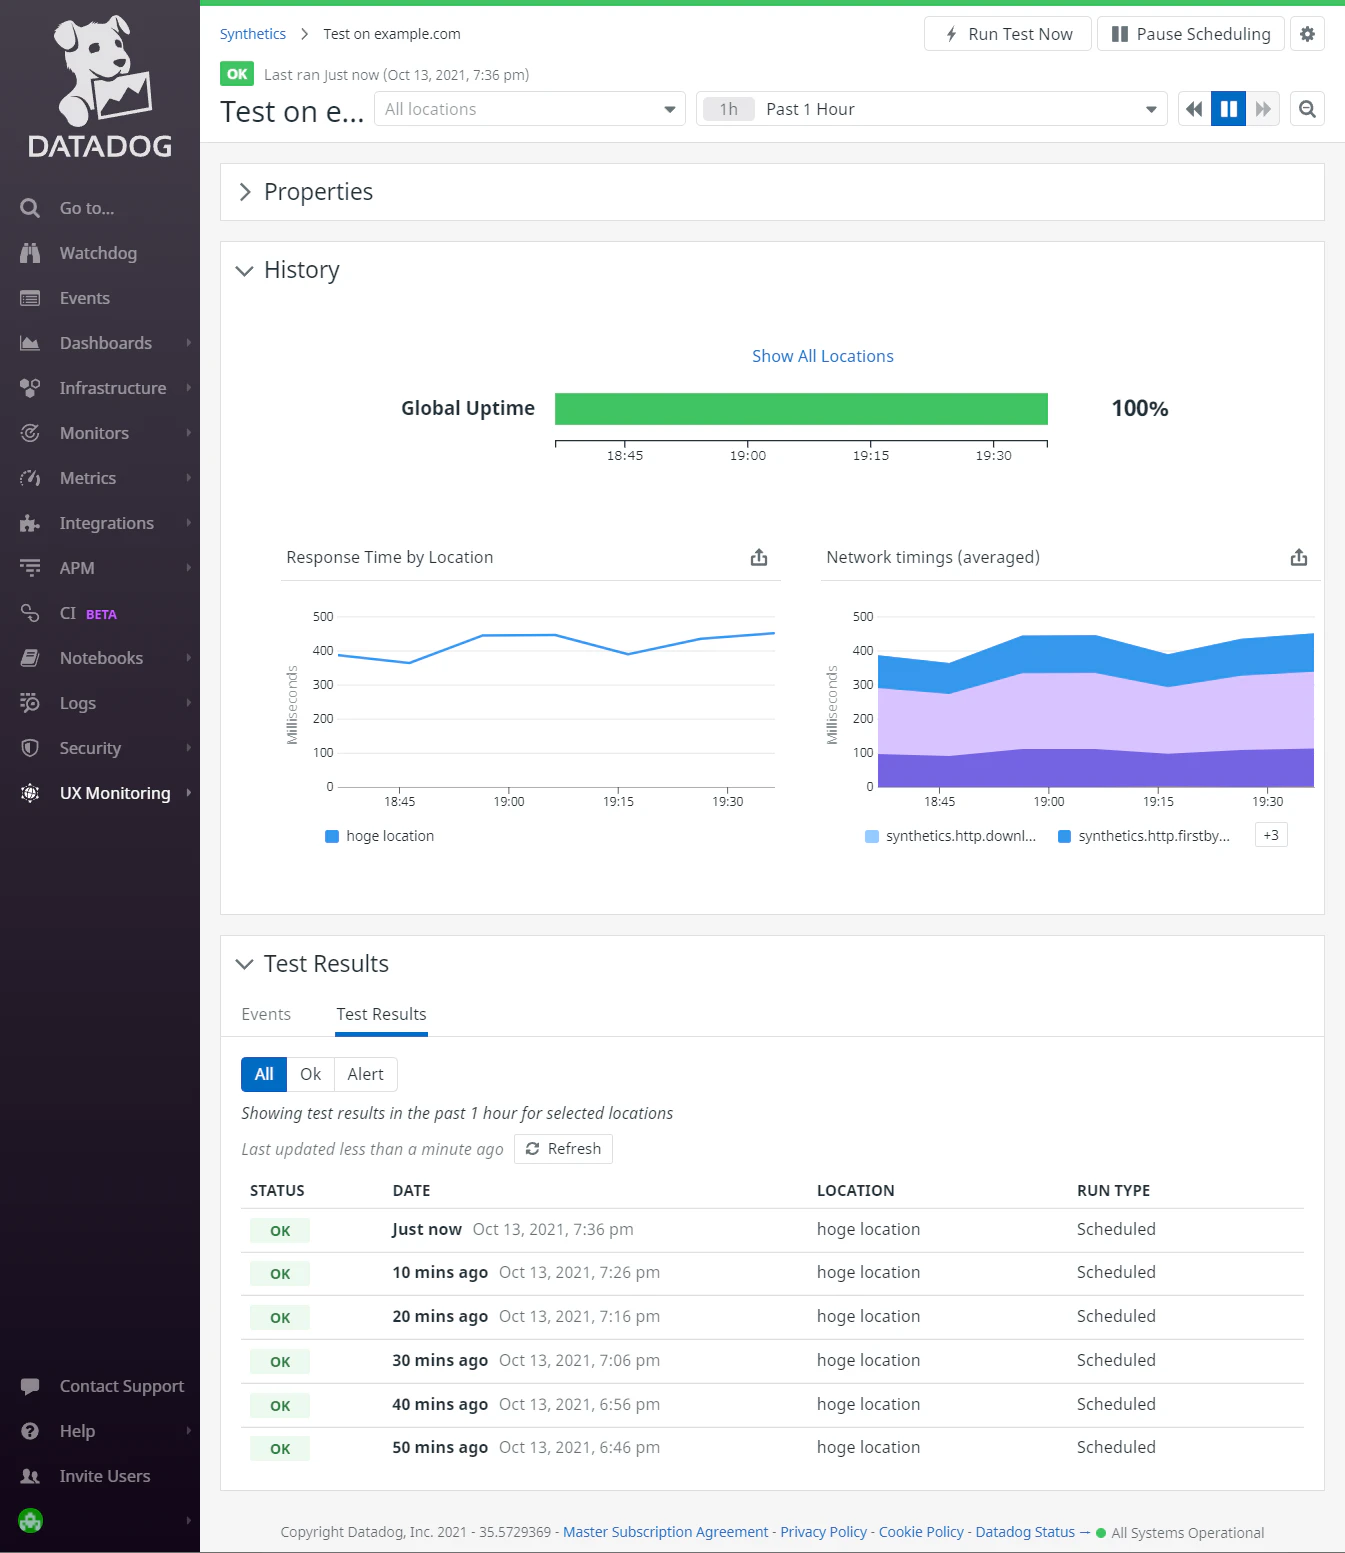Click the CI pipeline icon
Image resolution: width=1345 pixels, height=1553 pixels.
[x=30, y=613]
